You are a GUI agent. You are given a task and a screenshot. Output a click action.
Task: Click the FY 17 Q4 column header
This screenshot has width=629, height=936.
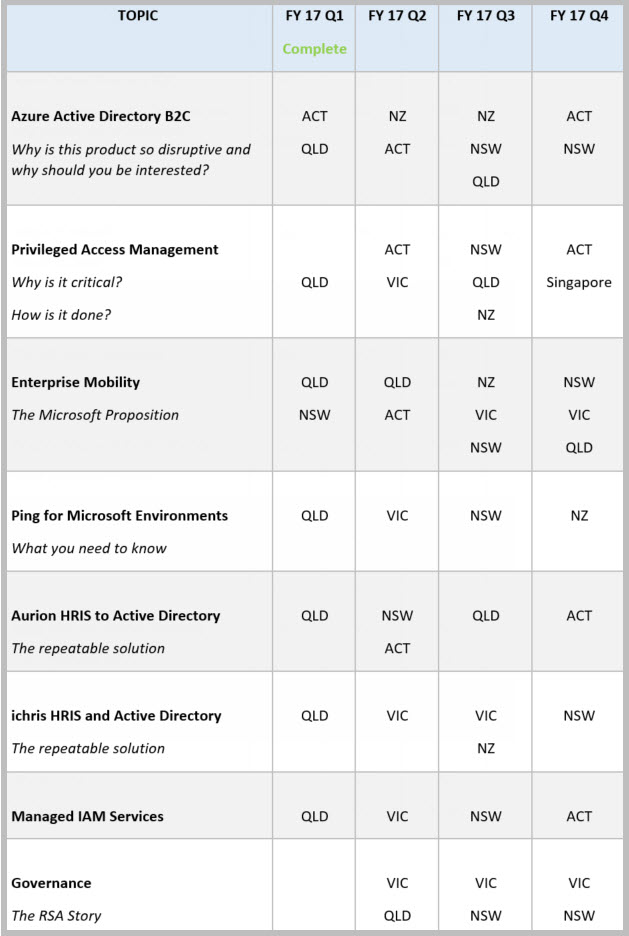(x=579, y=16)
